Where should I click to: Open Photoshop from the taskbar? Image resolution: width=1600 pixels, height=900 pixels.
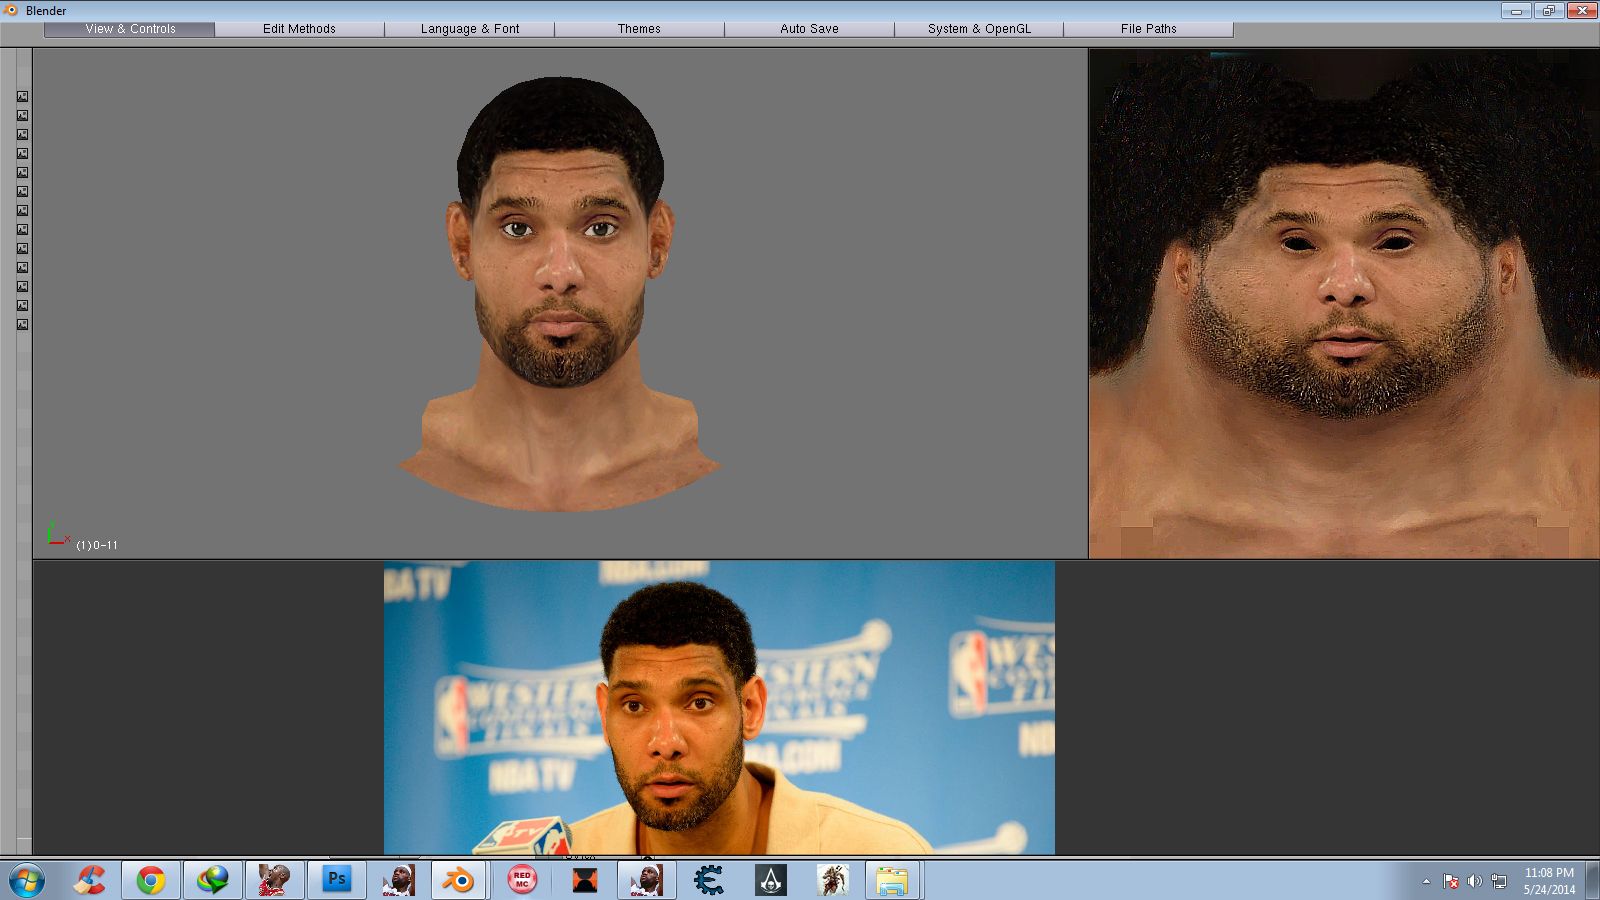click(337, 880)
